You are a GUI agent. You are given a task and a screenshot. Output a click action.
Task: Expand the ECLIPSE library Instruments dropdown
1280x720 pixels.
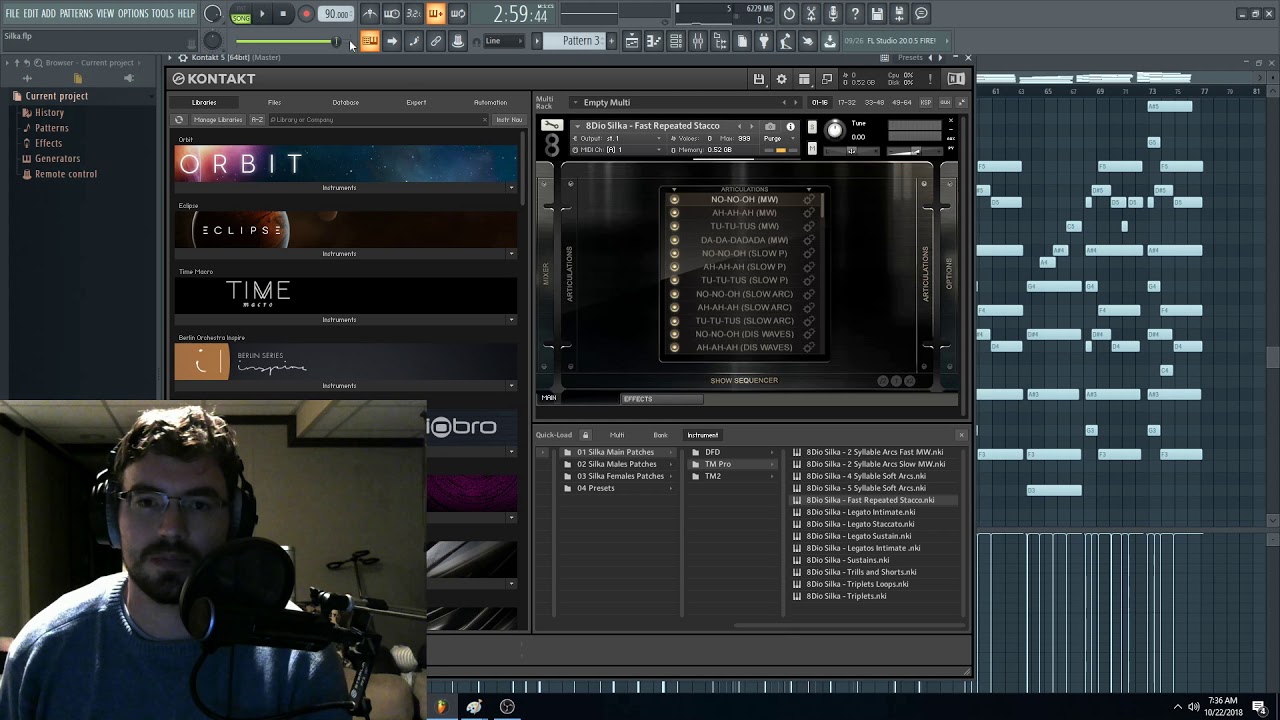coord(511,254)
